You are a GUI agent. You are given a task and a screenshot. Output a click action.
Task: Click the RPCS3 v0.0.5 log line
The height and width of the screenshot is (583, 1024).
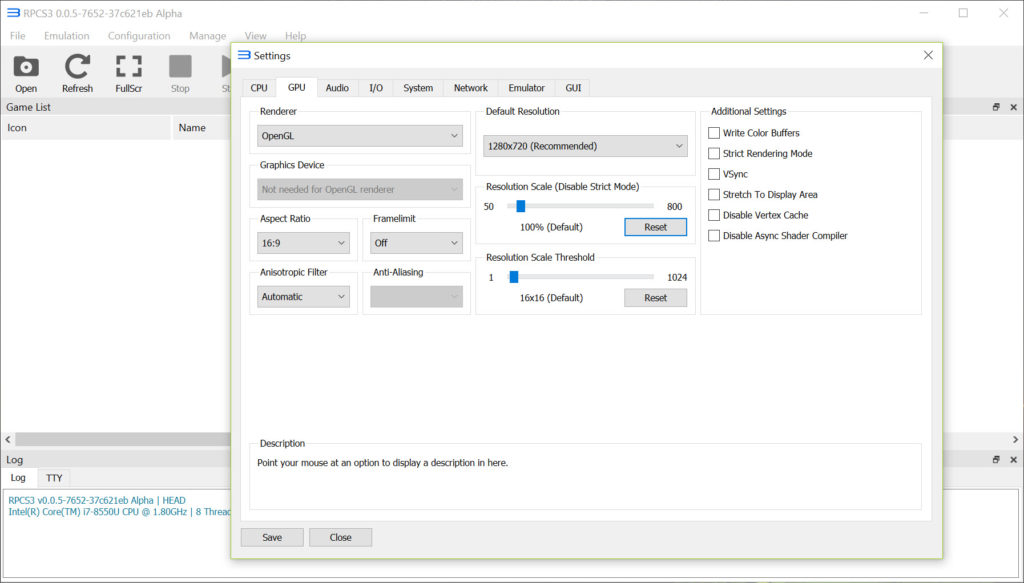tap(97, 501)
